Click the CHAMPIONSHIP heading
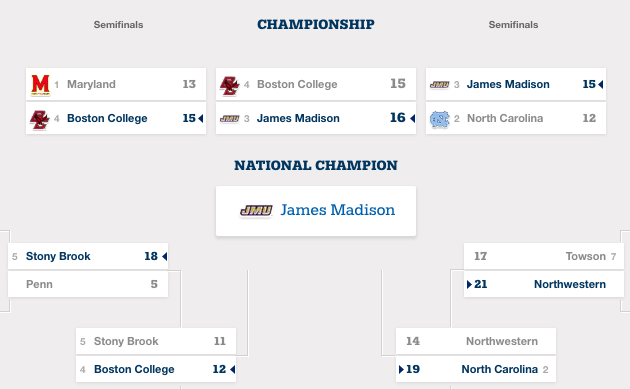 (x=316, y=25)
